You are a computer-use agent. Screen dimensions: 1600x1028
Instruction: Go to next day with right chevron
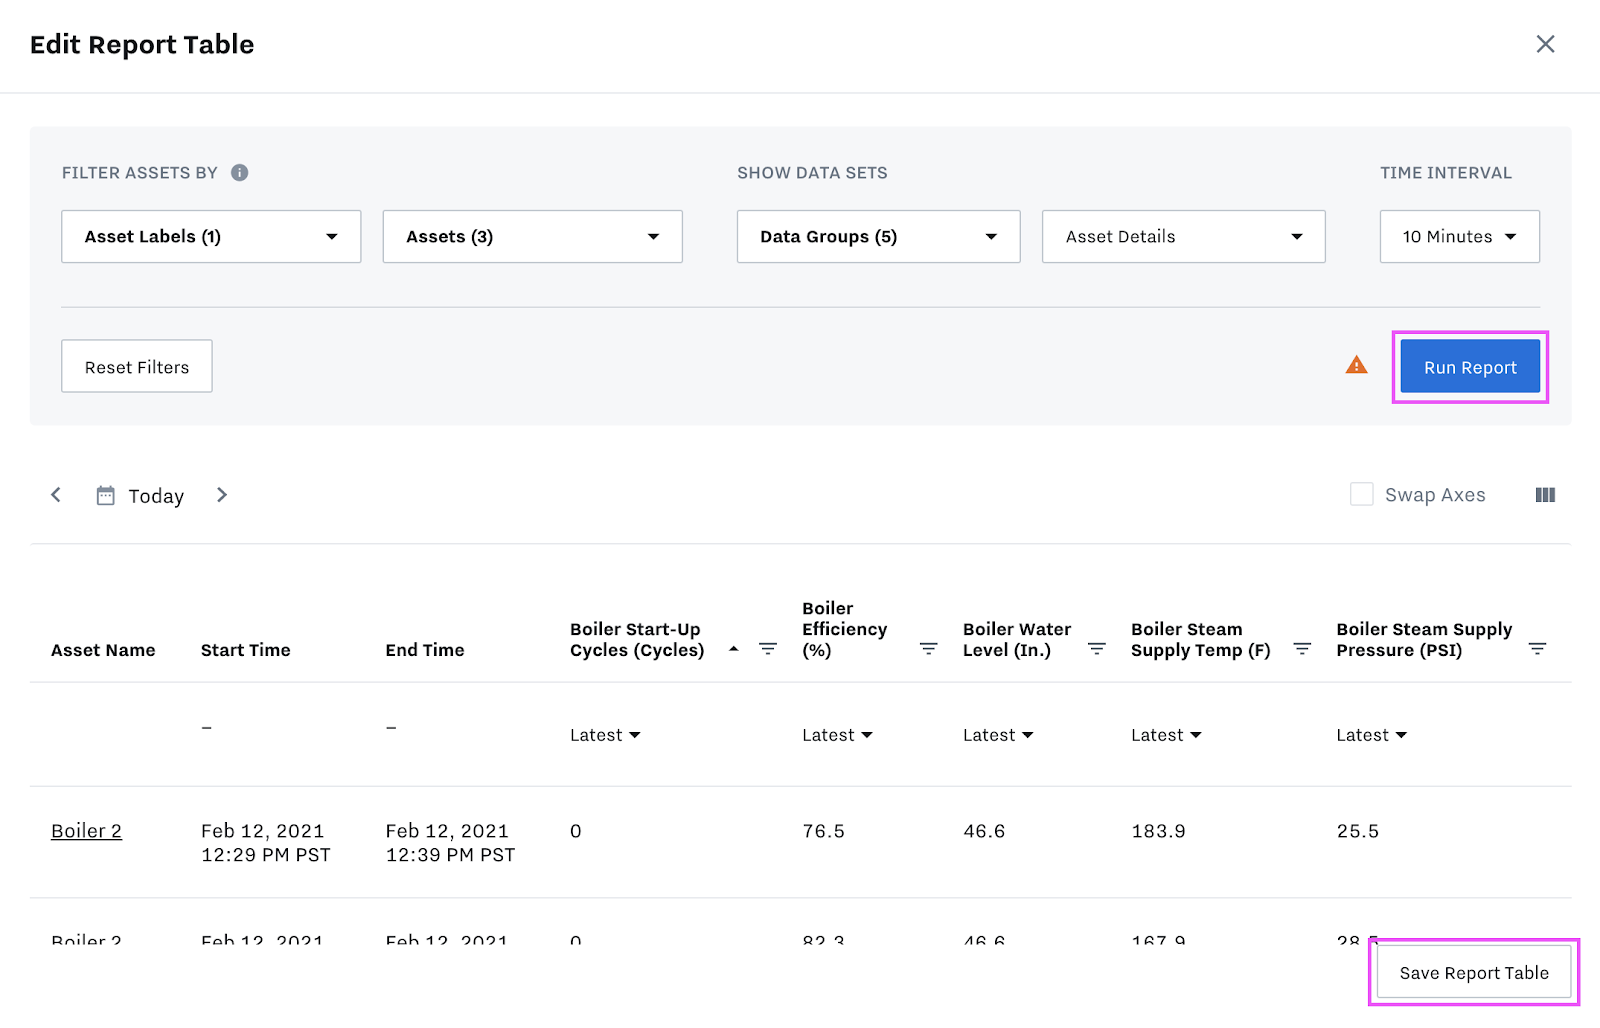pyautogui.click(x=222, y=495)
